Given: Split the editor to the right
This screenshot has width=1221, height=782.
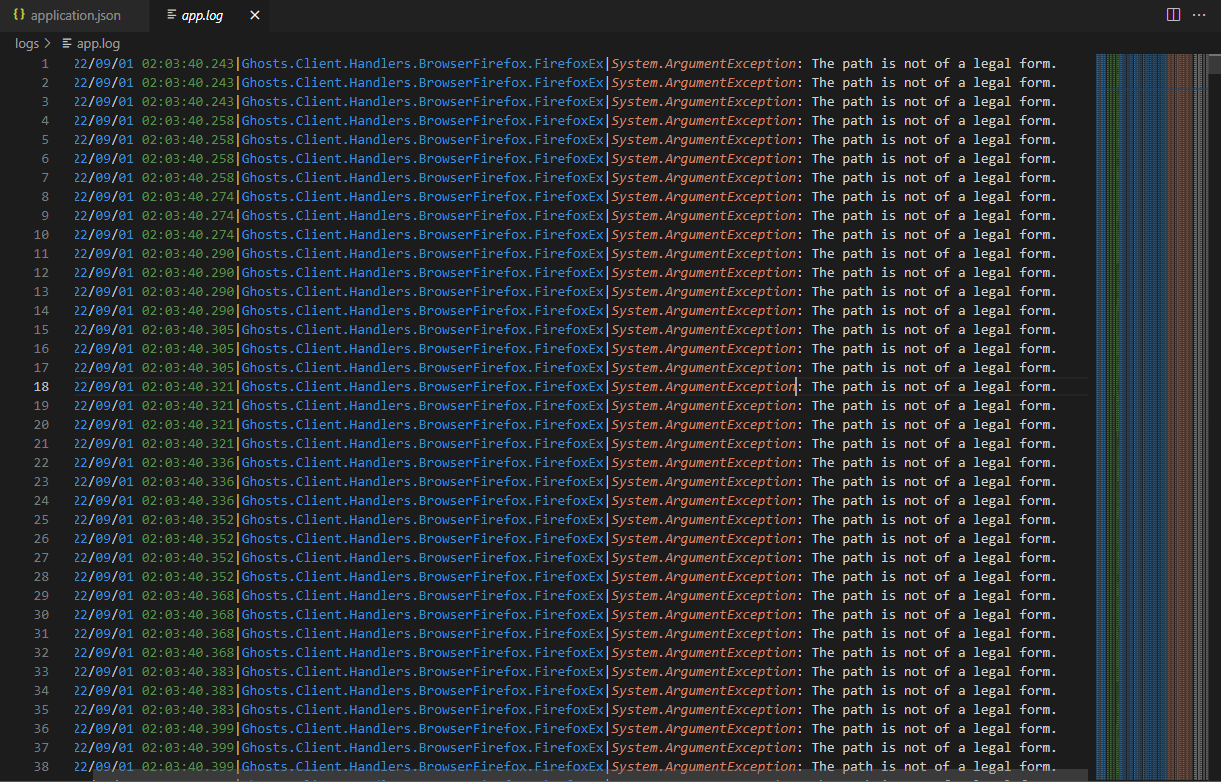Looking at the screenshot, I should (1173, 15).
